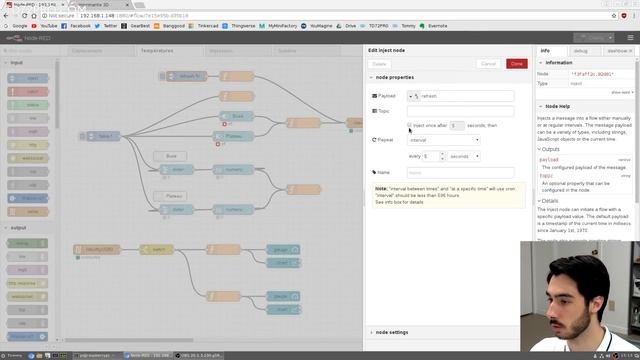Select the Plateau node with red status
Screen dimensions: 640x360
(x=233, y=136)
